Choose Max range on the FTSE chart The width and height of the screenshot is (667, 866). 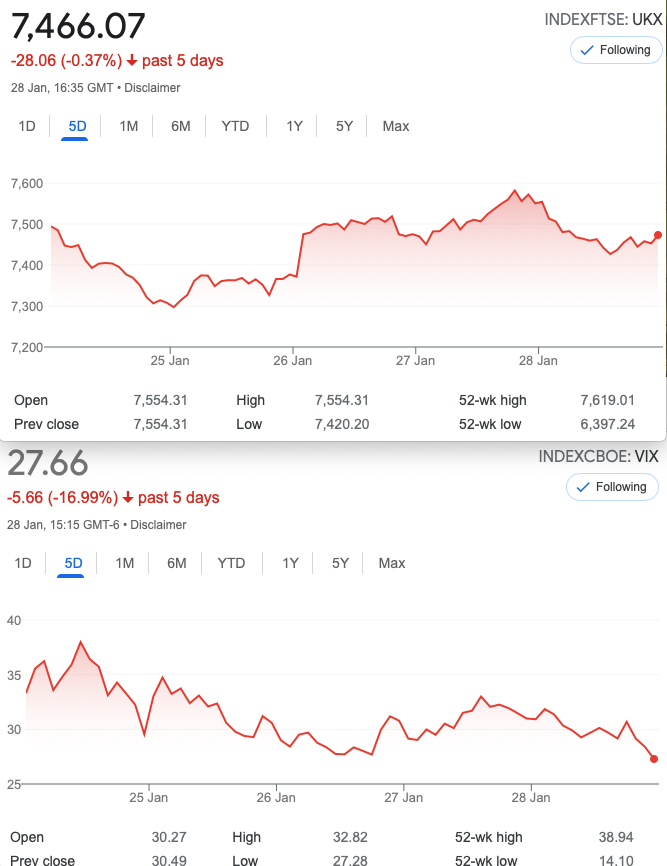396,126
